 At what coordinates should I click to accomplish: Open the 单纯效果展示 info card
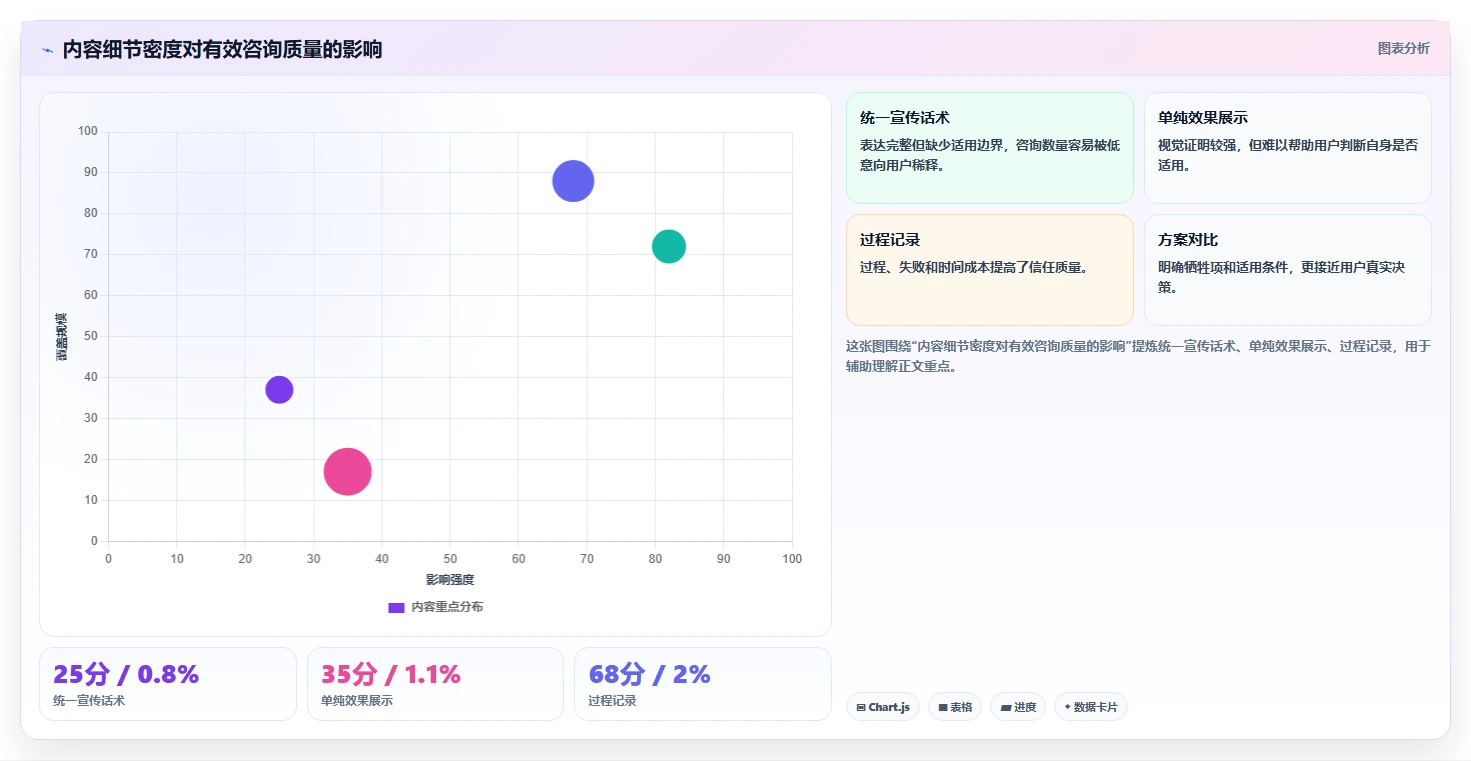[1287, 148]
